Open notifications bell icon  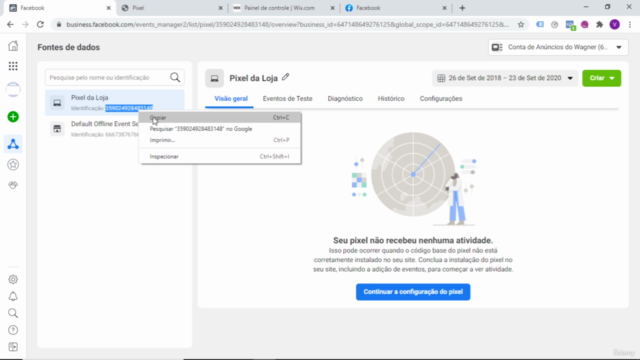pyautogui.click(x=13, y=296)
